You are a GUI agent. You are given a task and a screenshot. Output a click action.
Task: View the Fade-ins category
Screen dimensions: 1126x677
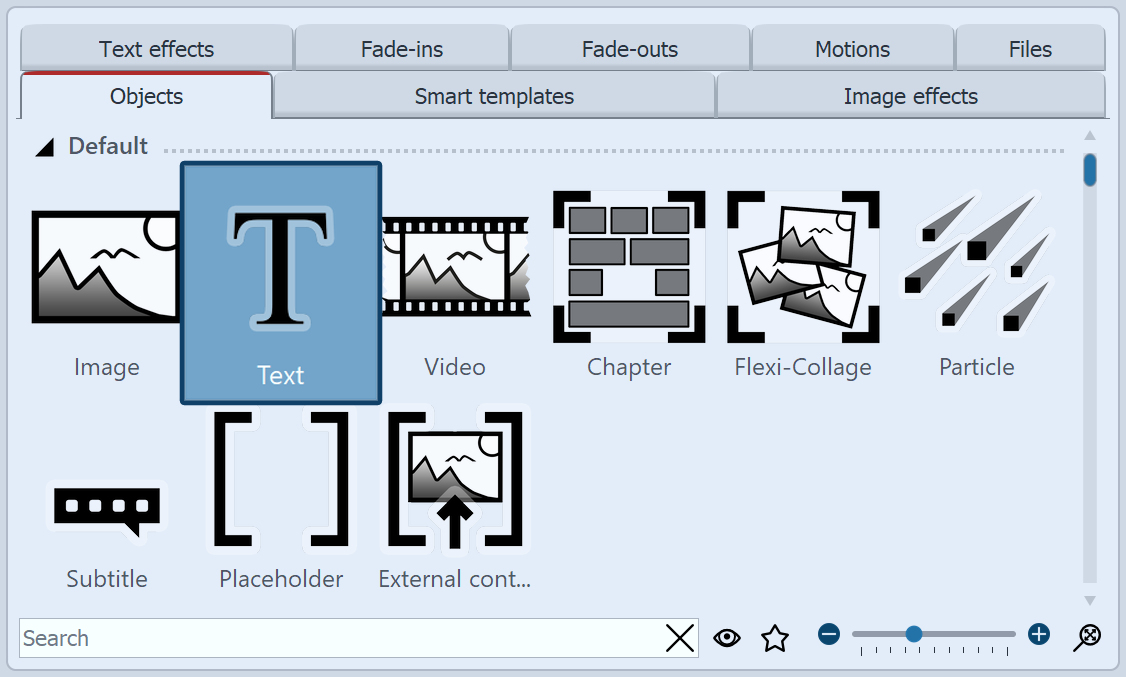coord(401,48)
